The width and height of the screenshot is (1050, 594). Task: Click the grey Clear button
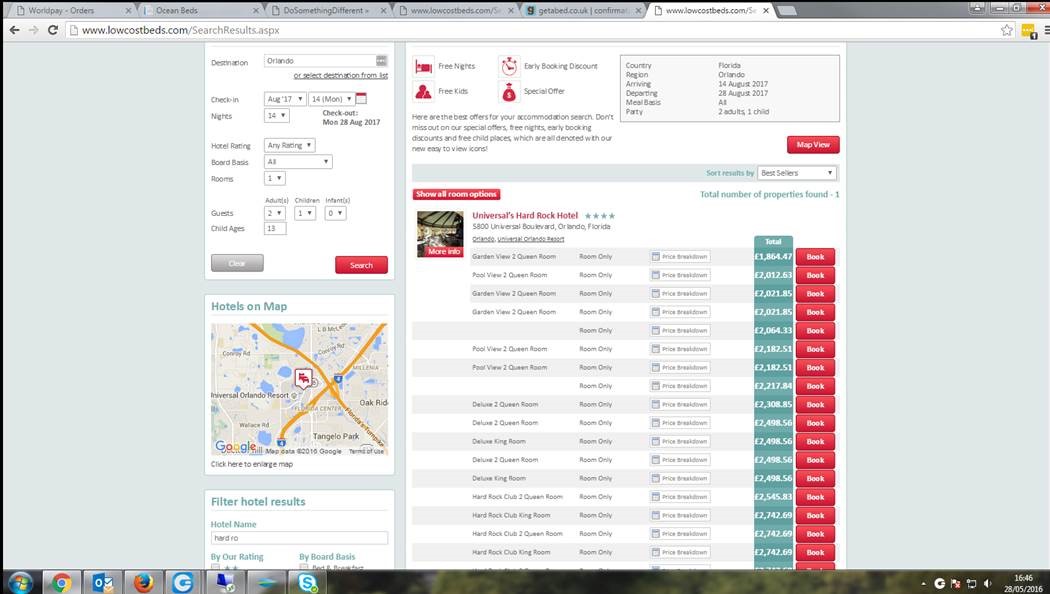[237, 263]
